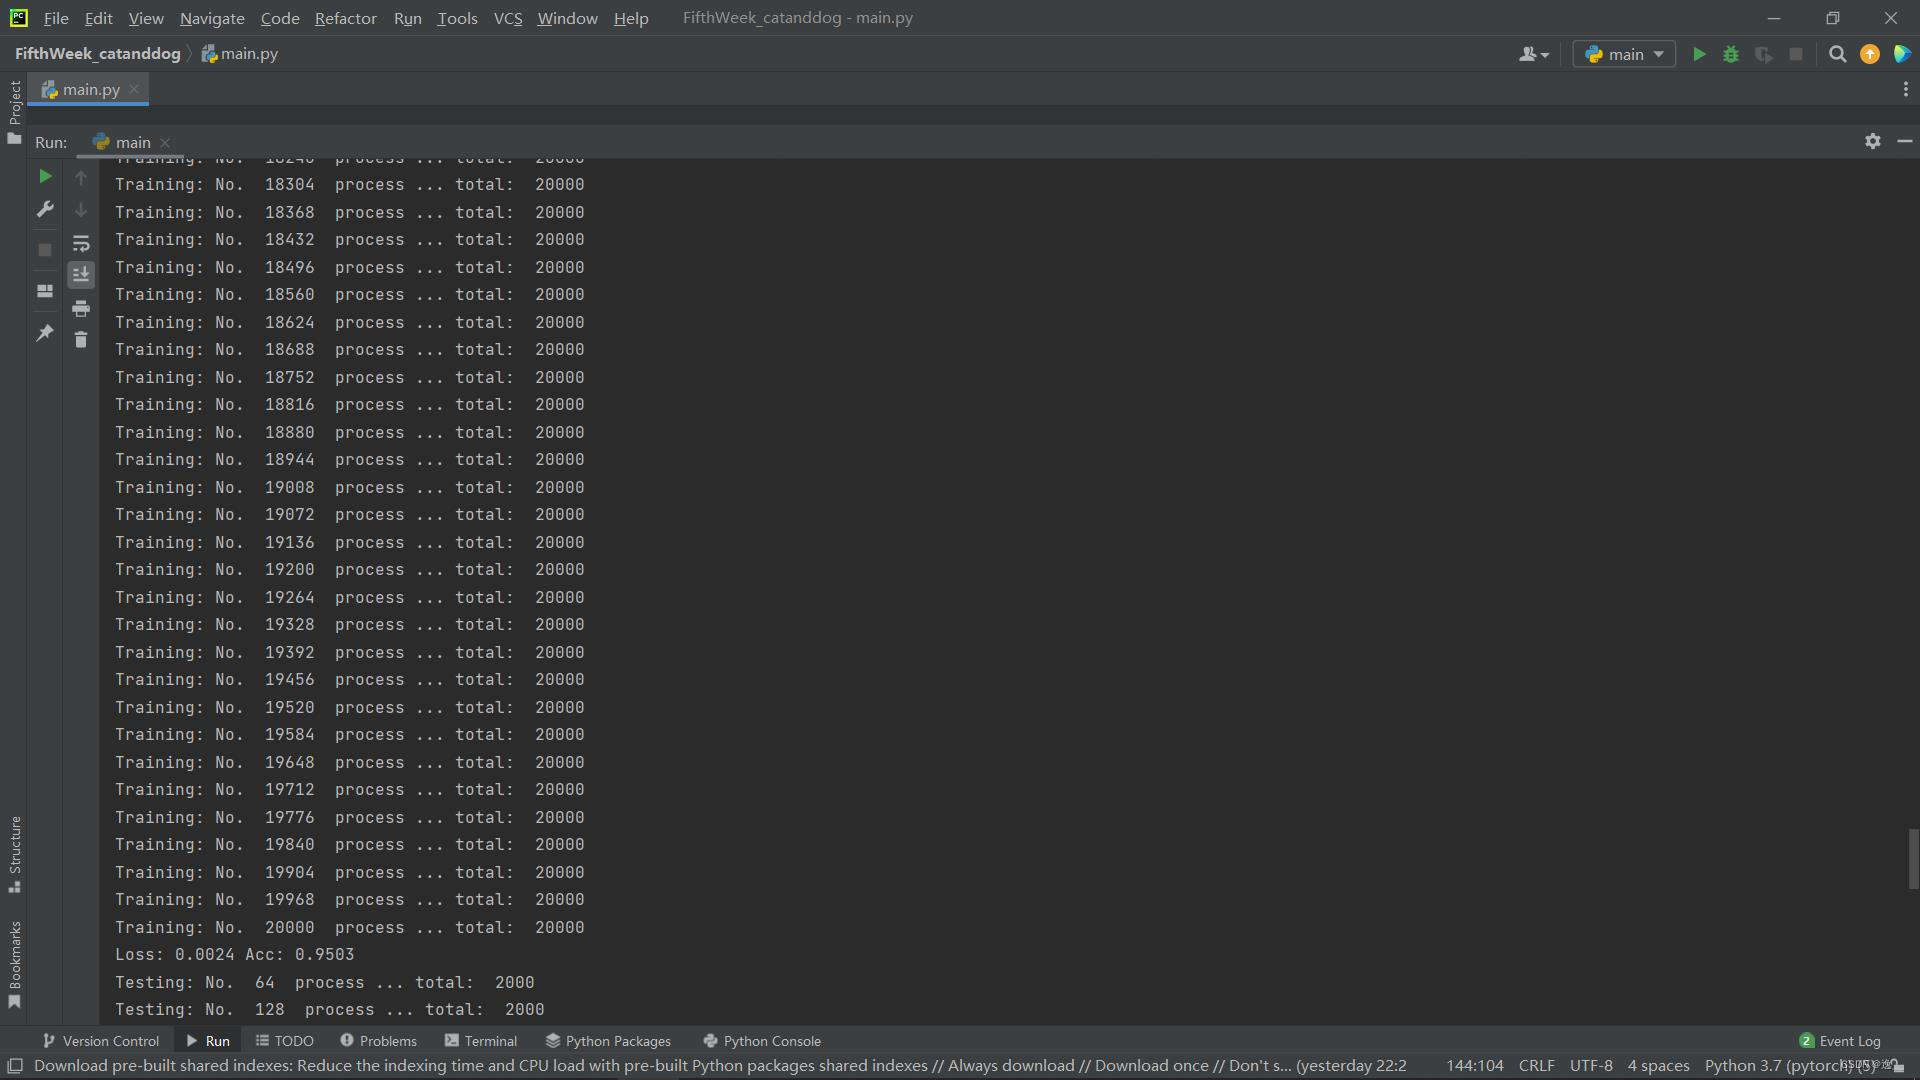The image size is (1920, 1080).
Task: Rerun main using green arrow in Run panel
Action: point(45,176)
